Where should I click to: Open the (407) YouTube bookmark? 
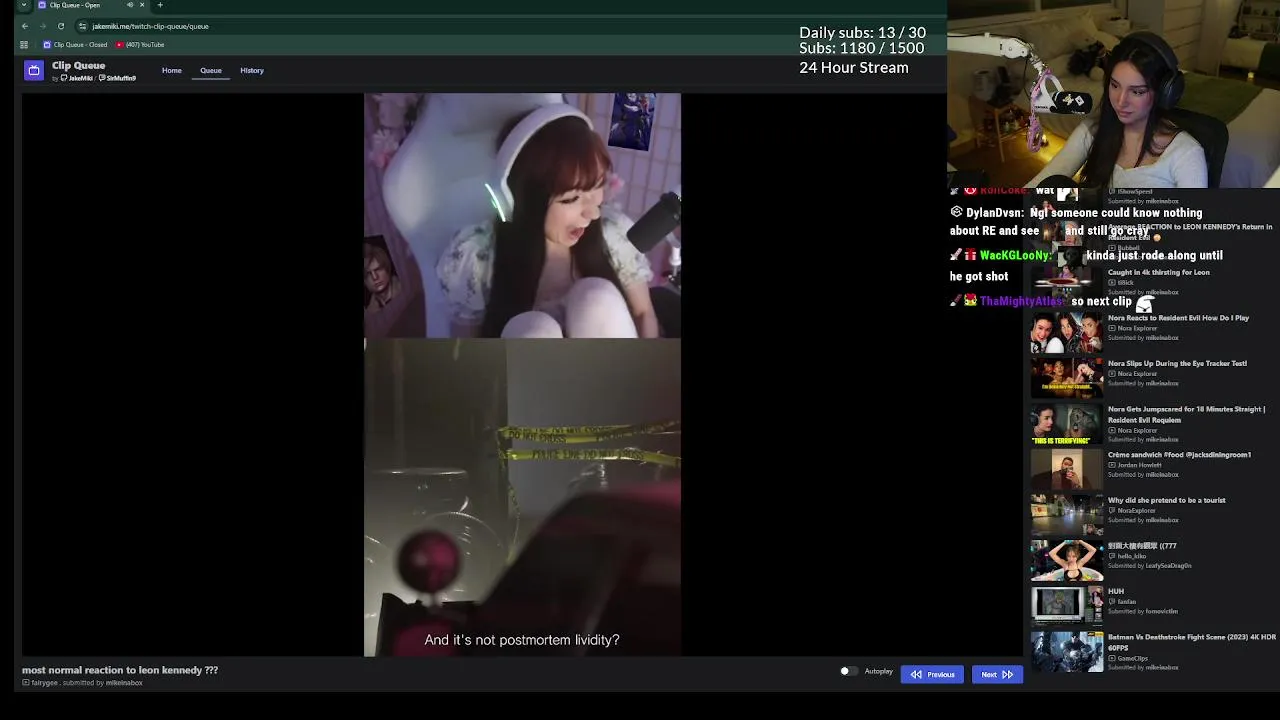coord(140,45)
